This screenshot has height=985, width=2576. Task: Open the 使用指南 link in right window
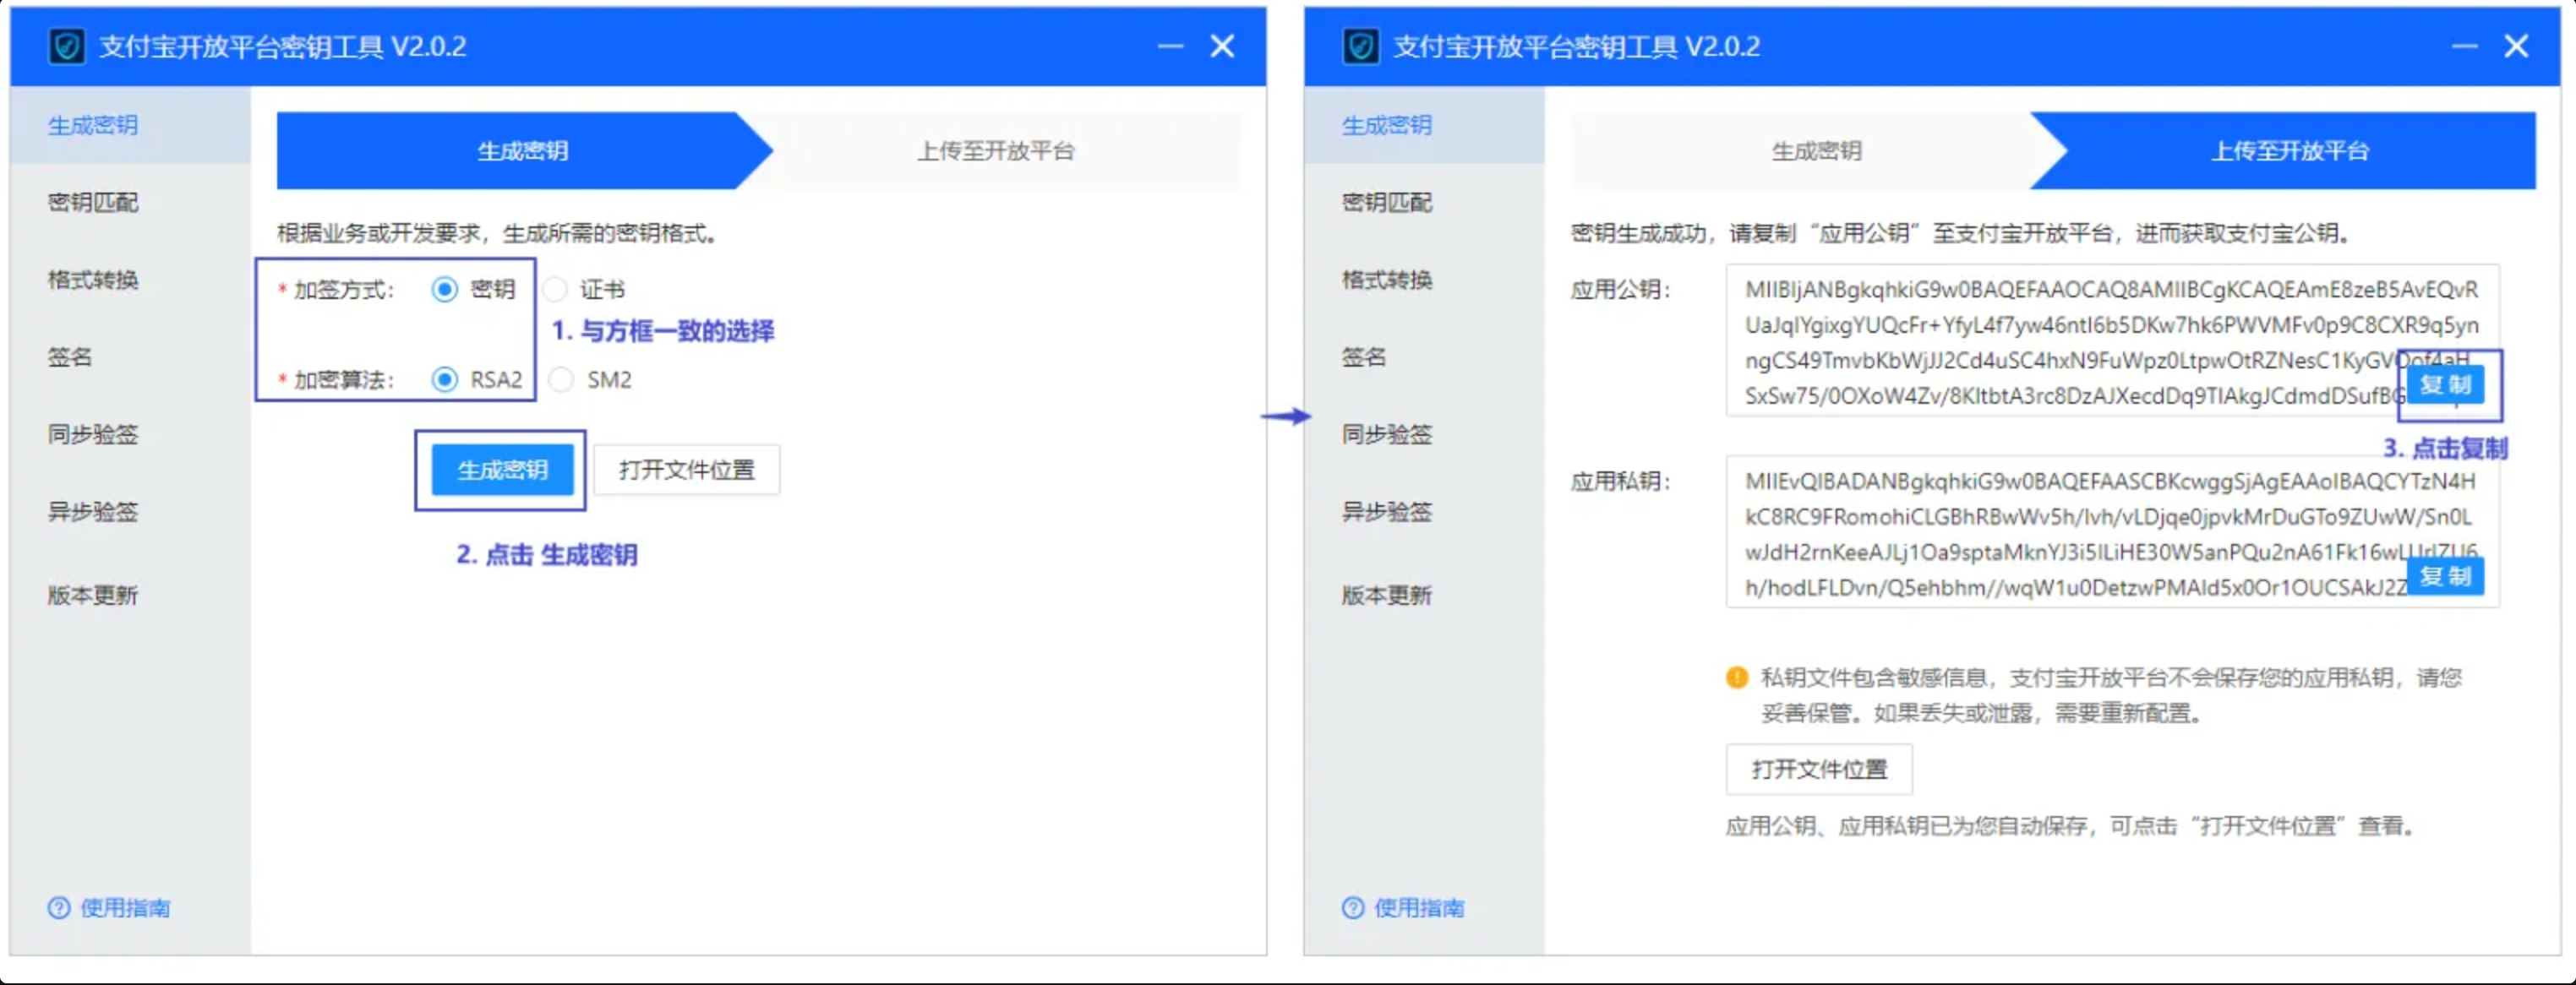[1418, 907]
